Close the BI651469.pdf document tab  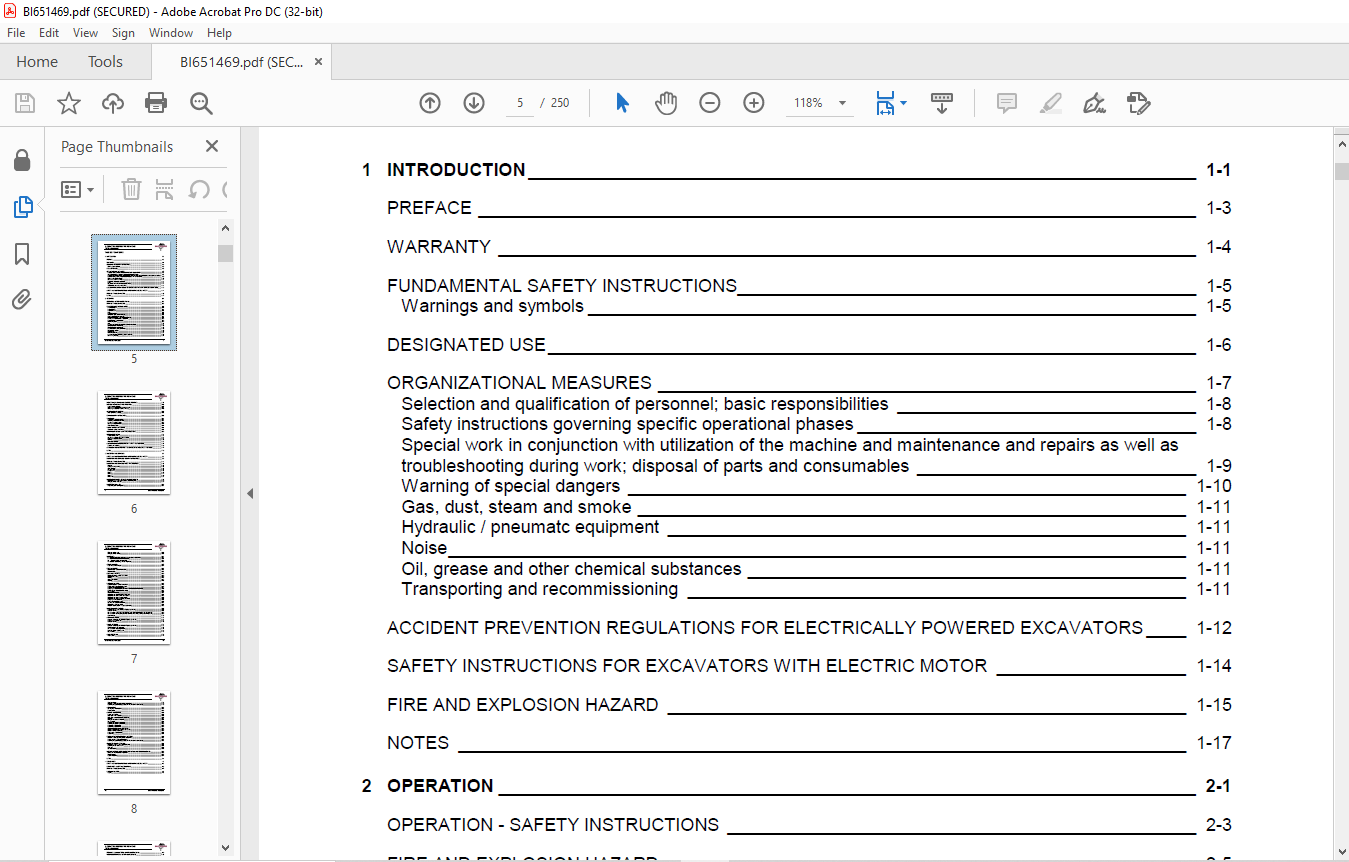(318, 62)
